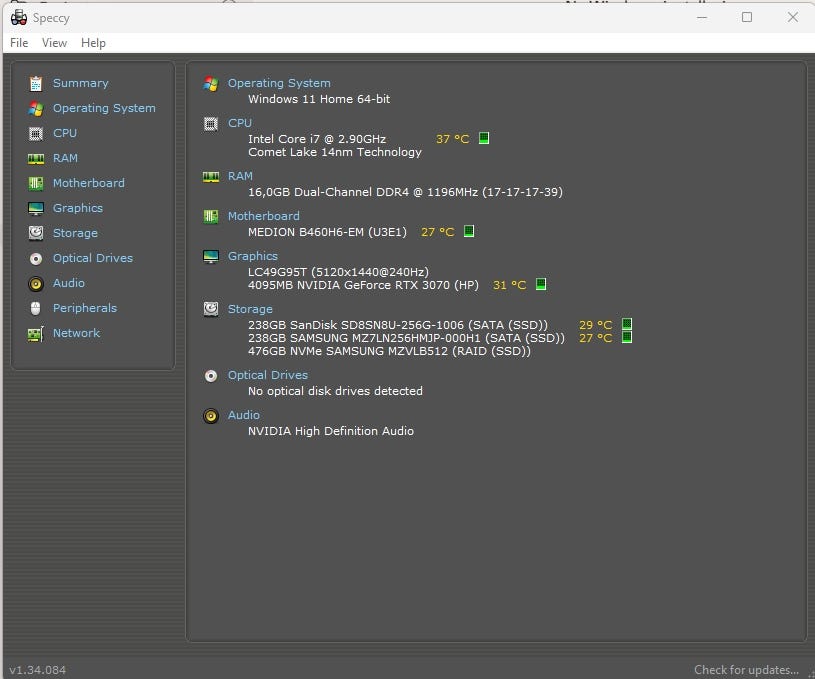Click the 16,0GB Dual-Channel DDR4 line
815x679 pixels.
coord(405,192)
